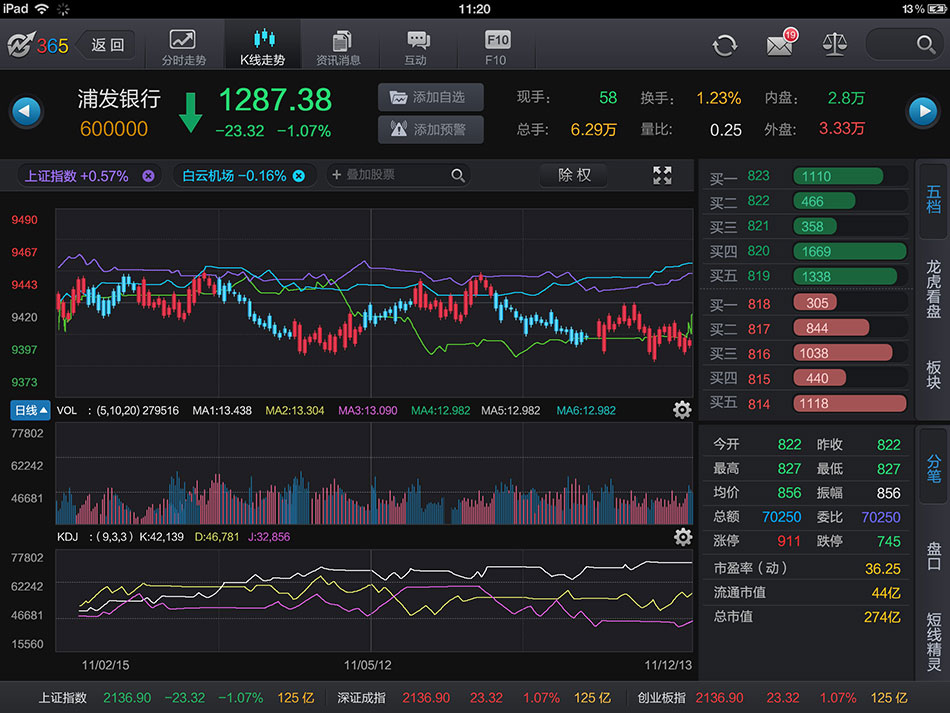Refresh quotes with the circular arrows icon
This screenshot has width=950, height=713.
pos(725,45)
